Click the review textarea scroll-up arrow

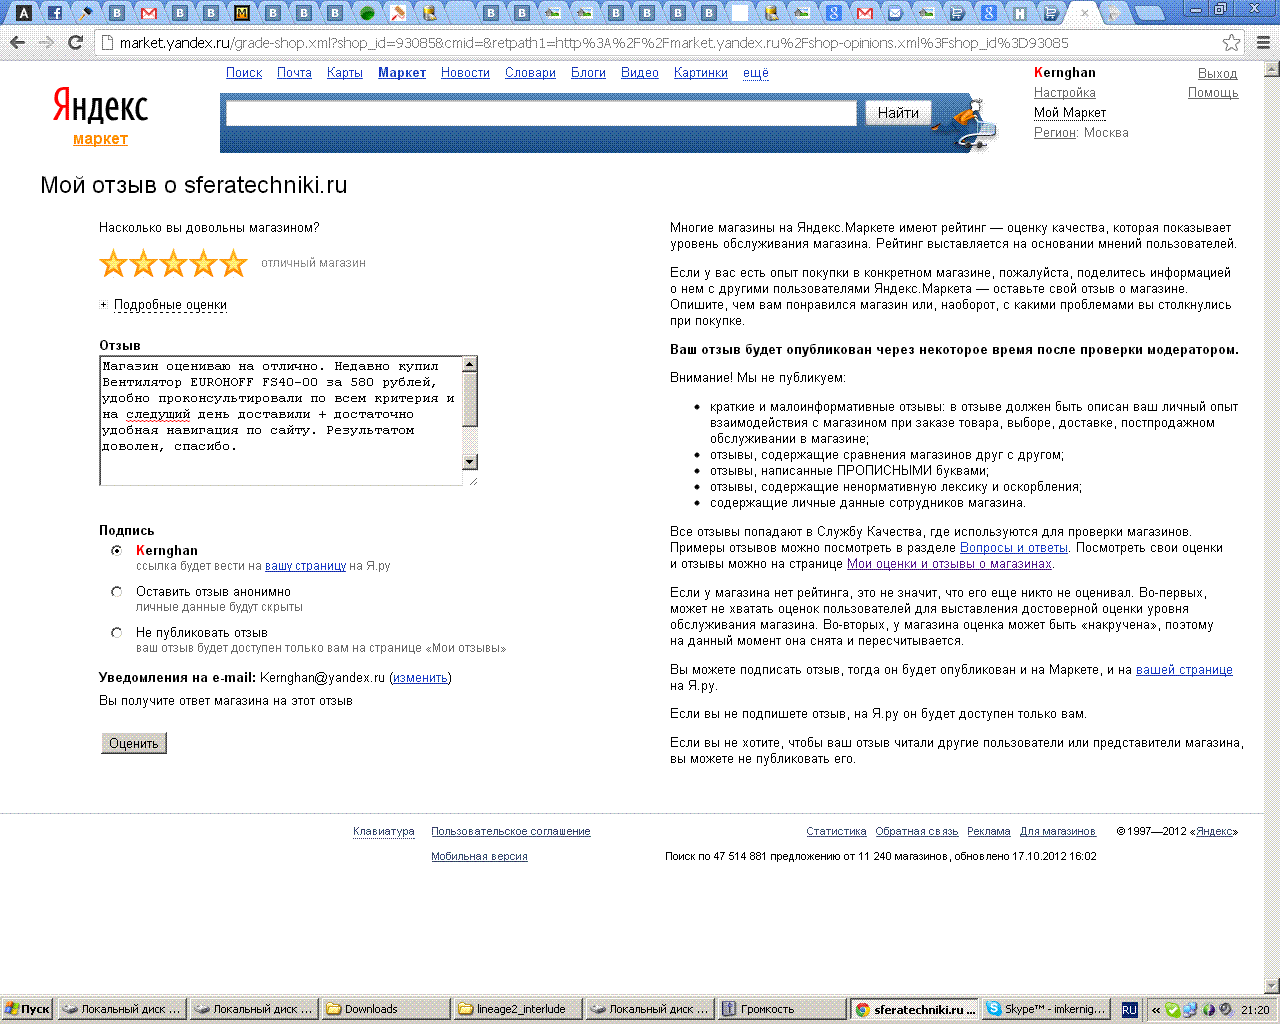[470, 364]
